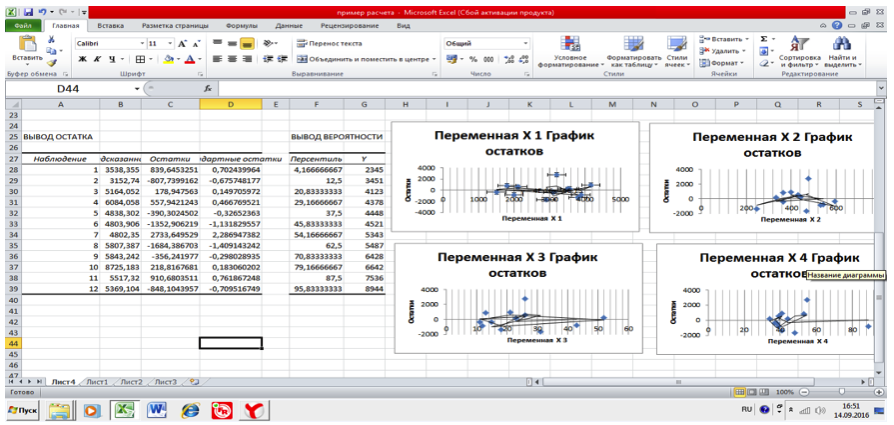894x425 pixels.
Task: Switch to Разметка страницы tab
Action: tap(175, 26)
